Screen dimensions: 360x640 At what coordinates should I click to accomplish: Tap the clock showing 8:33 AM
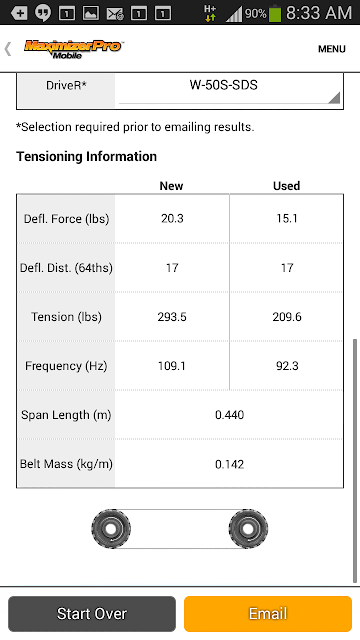tap(318, 13)
